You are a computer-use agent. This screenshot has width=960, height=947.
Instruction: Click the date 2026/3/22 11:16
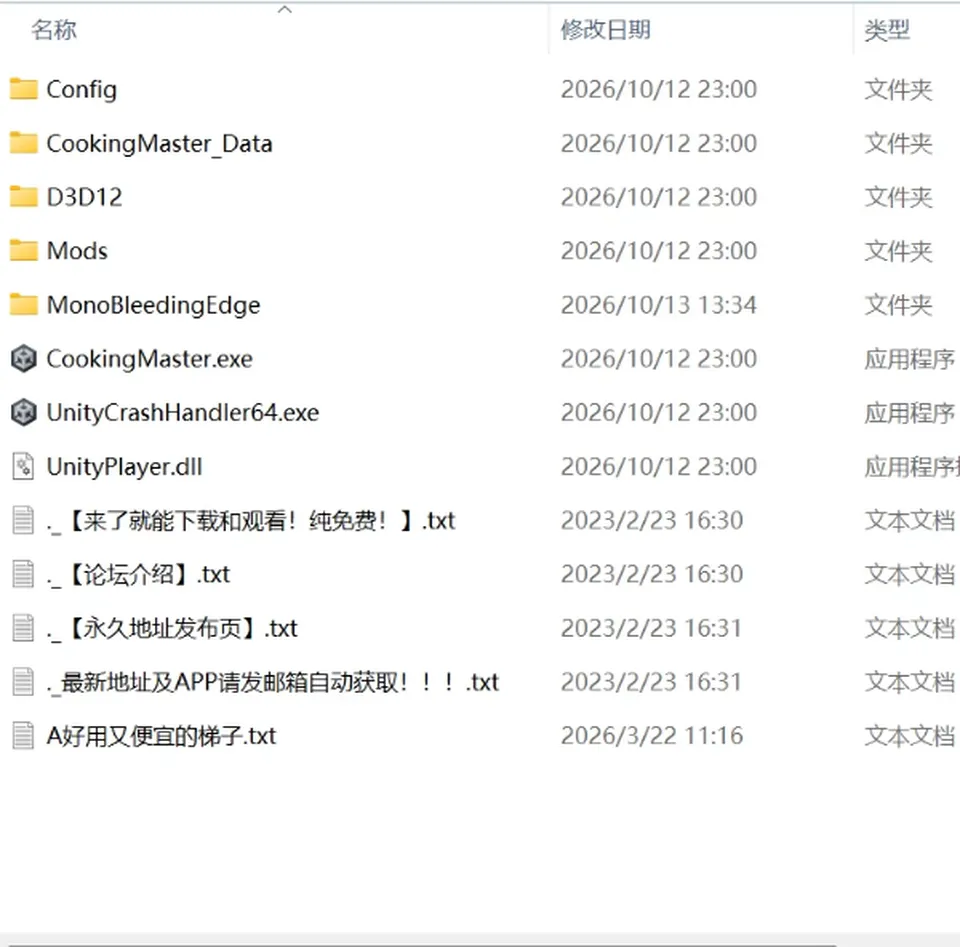click(x=652, y=736)
